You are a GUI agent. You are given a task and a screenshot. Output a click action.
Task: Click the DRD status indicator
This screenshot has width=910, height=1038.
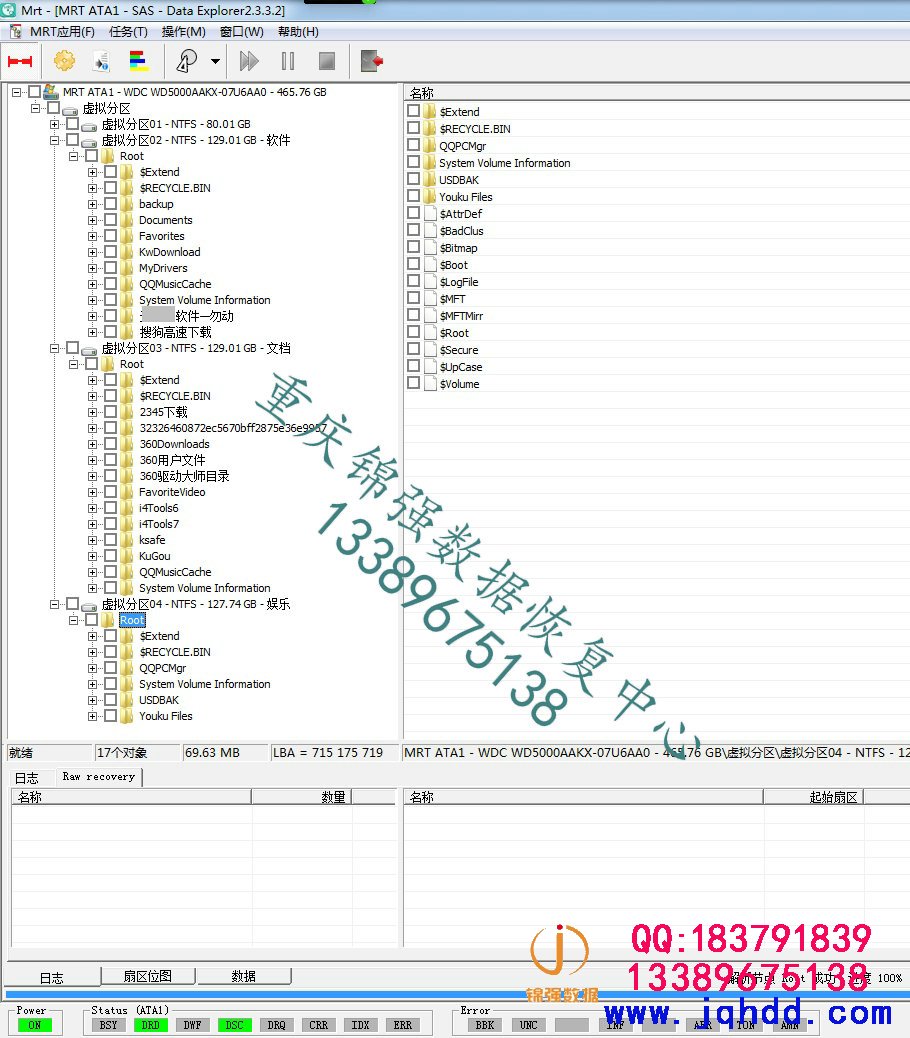coord(150,1025)
